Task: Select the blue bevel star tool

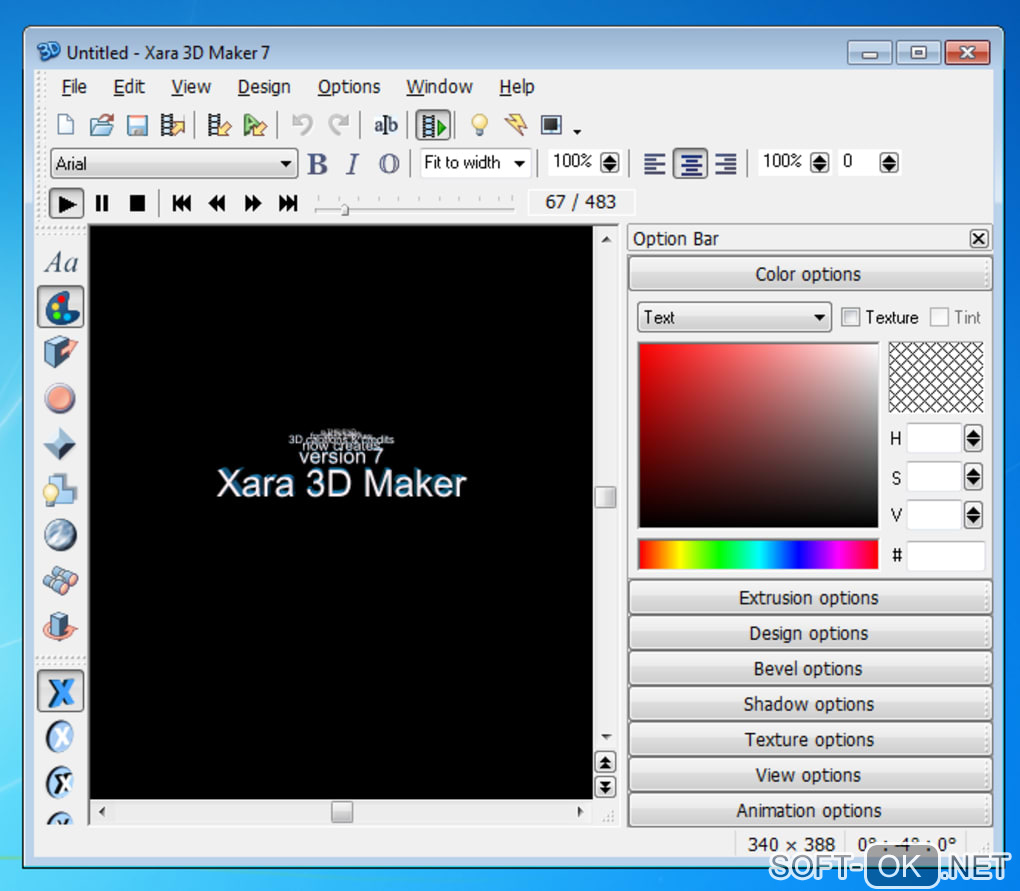Action: 60,444
